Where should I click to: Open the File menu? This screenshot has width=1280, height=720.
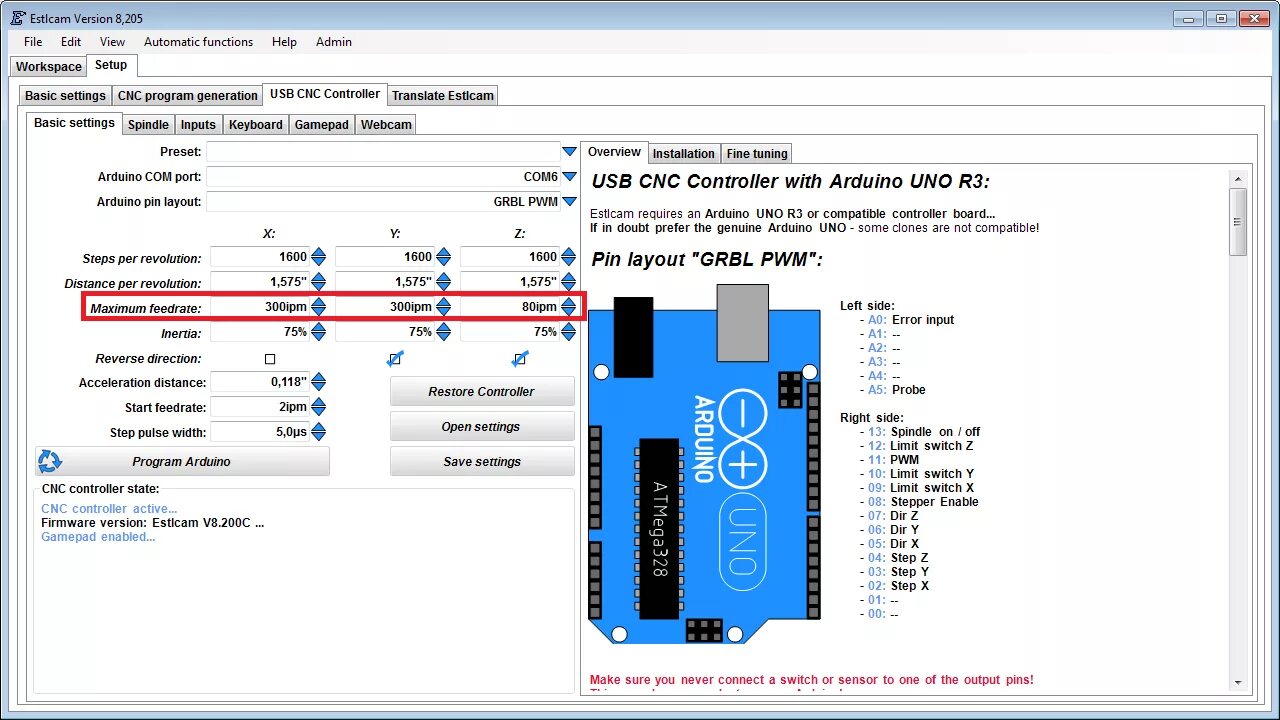tap(33, 42)
